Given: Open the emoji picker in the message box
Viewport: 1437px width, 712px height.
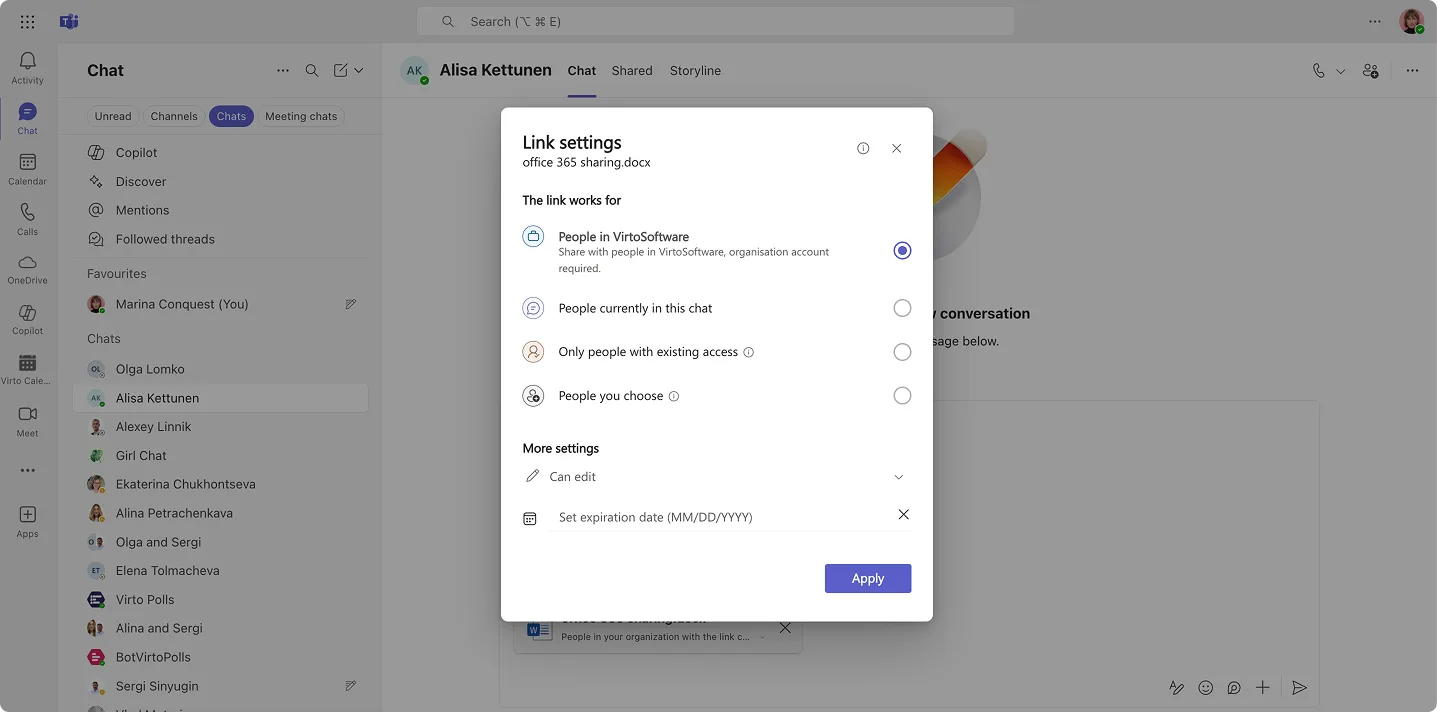Looking at the screenshot, I should [1205, 687].
